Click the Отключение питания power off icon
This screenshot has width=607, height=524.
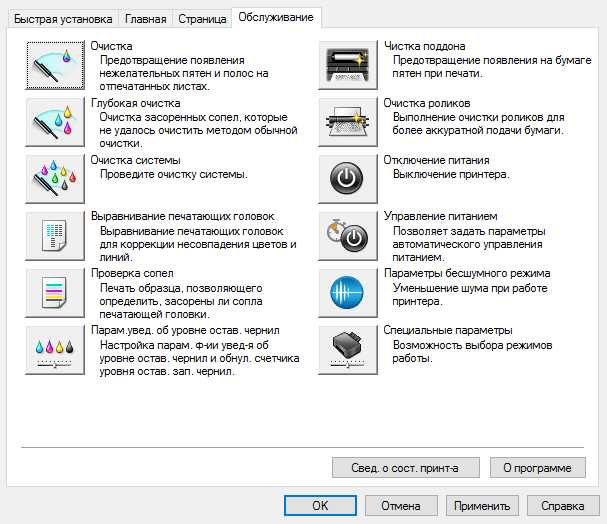(348, 179)
